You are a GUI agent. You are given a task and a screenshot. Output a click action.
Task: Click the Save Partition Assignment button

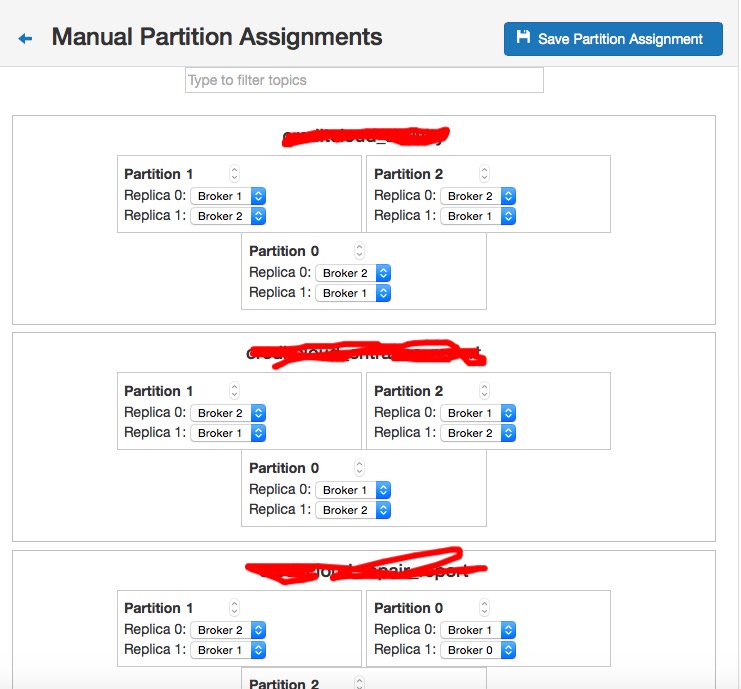point(612,39)
